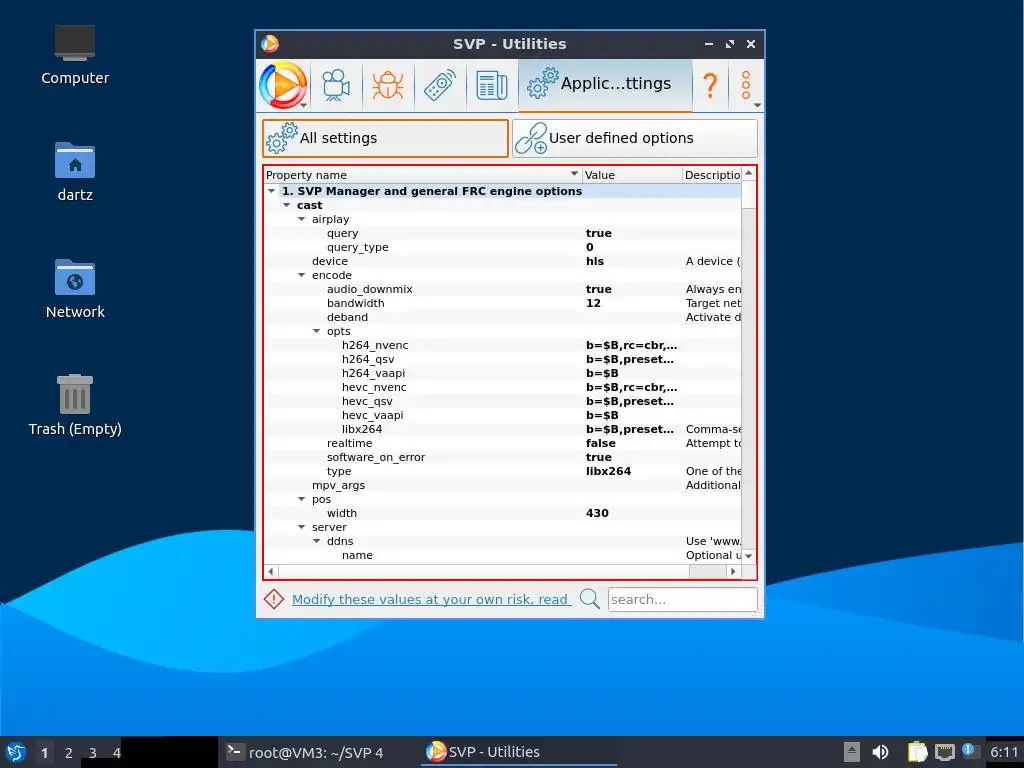Collapse the opts tree node
Image resolution: width=1024 pixels, height=768 pixels.
click(317, 331)
